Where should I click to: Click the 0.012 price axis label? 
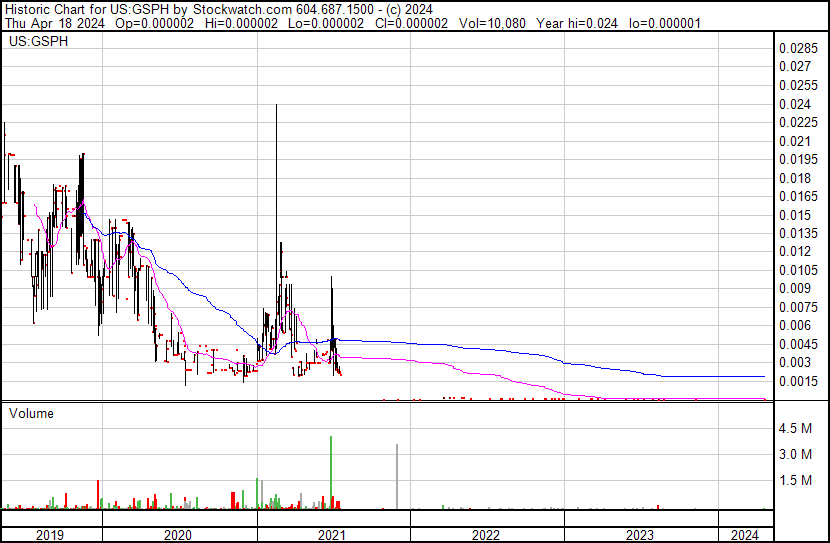pos(795,251)
